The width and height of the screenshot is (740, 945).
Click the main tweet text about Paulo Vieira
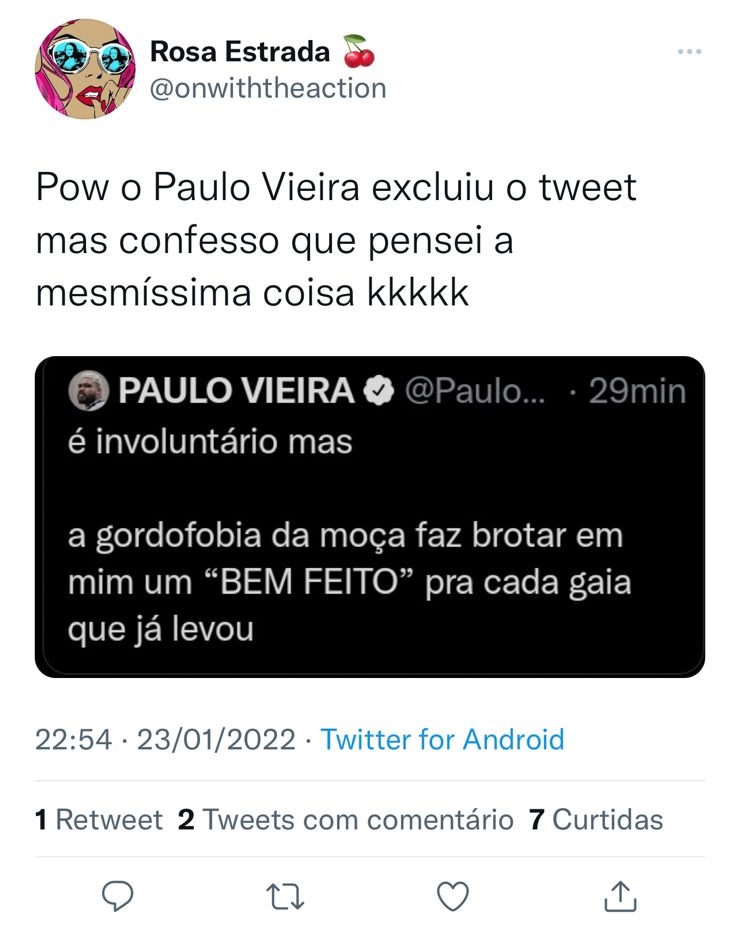335,241
